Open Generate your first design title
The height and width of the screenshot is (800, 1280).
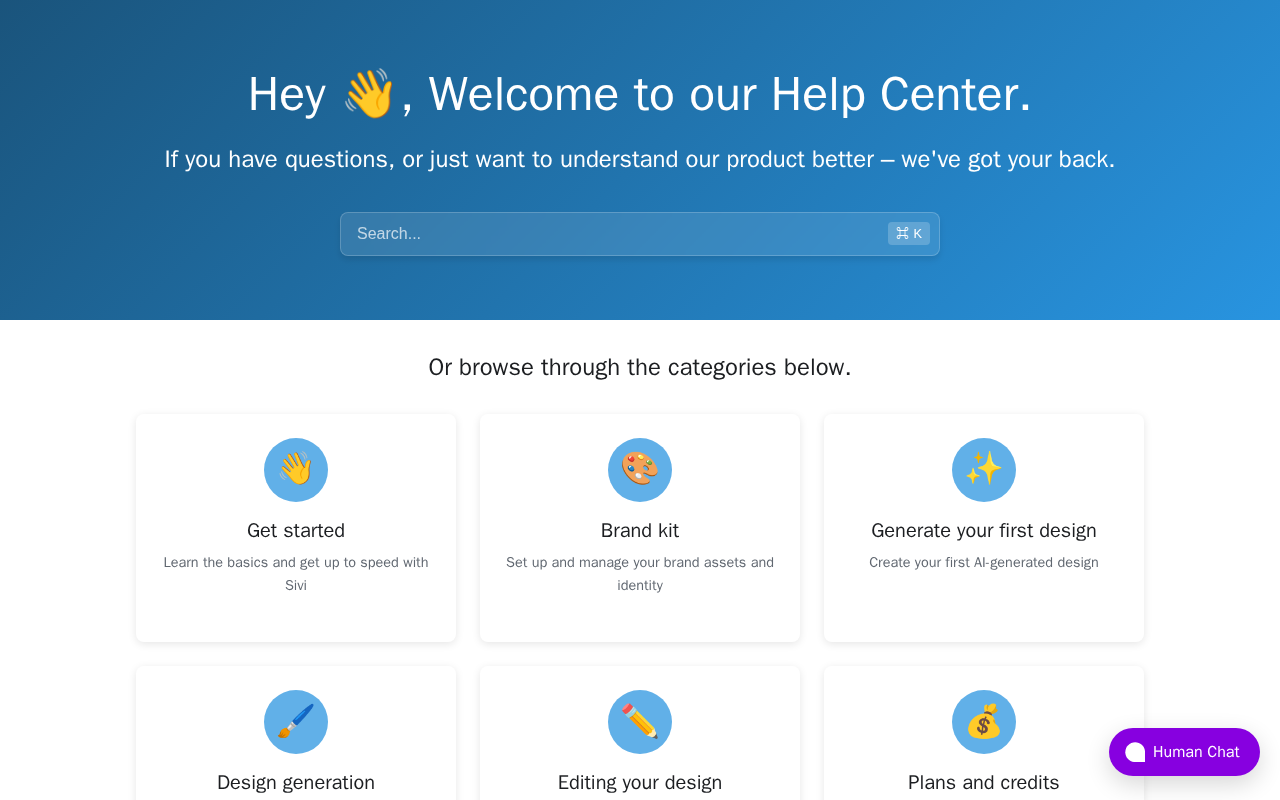pos(984,531)
